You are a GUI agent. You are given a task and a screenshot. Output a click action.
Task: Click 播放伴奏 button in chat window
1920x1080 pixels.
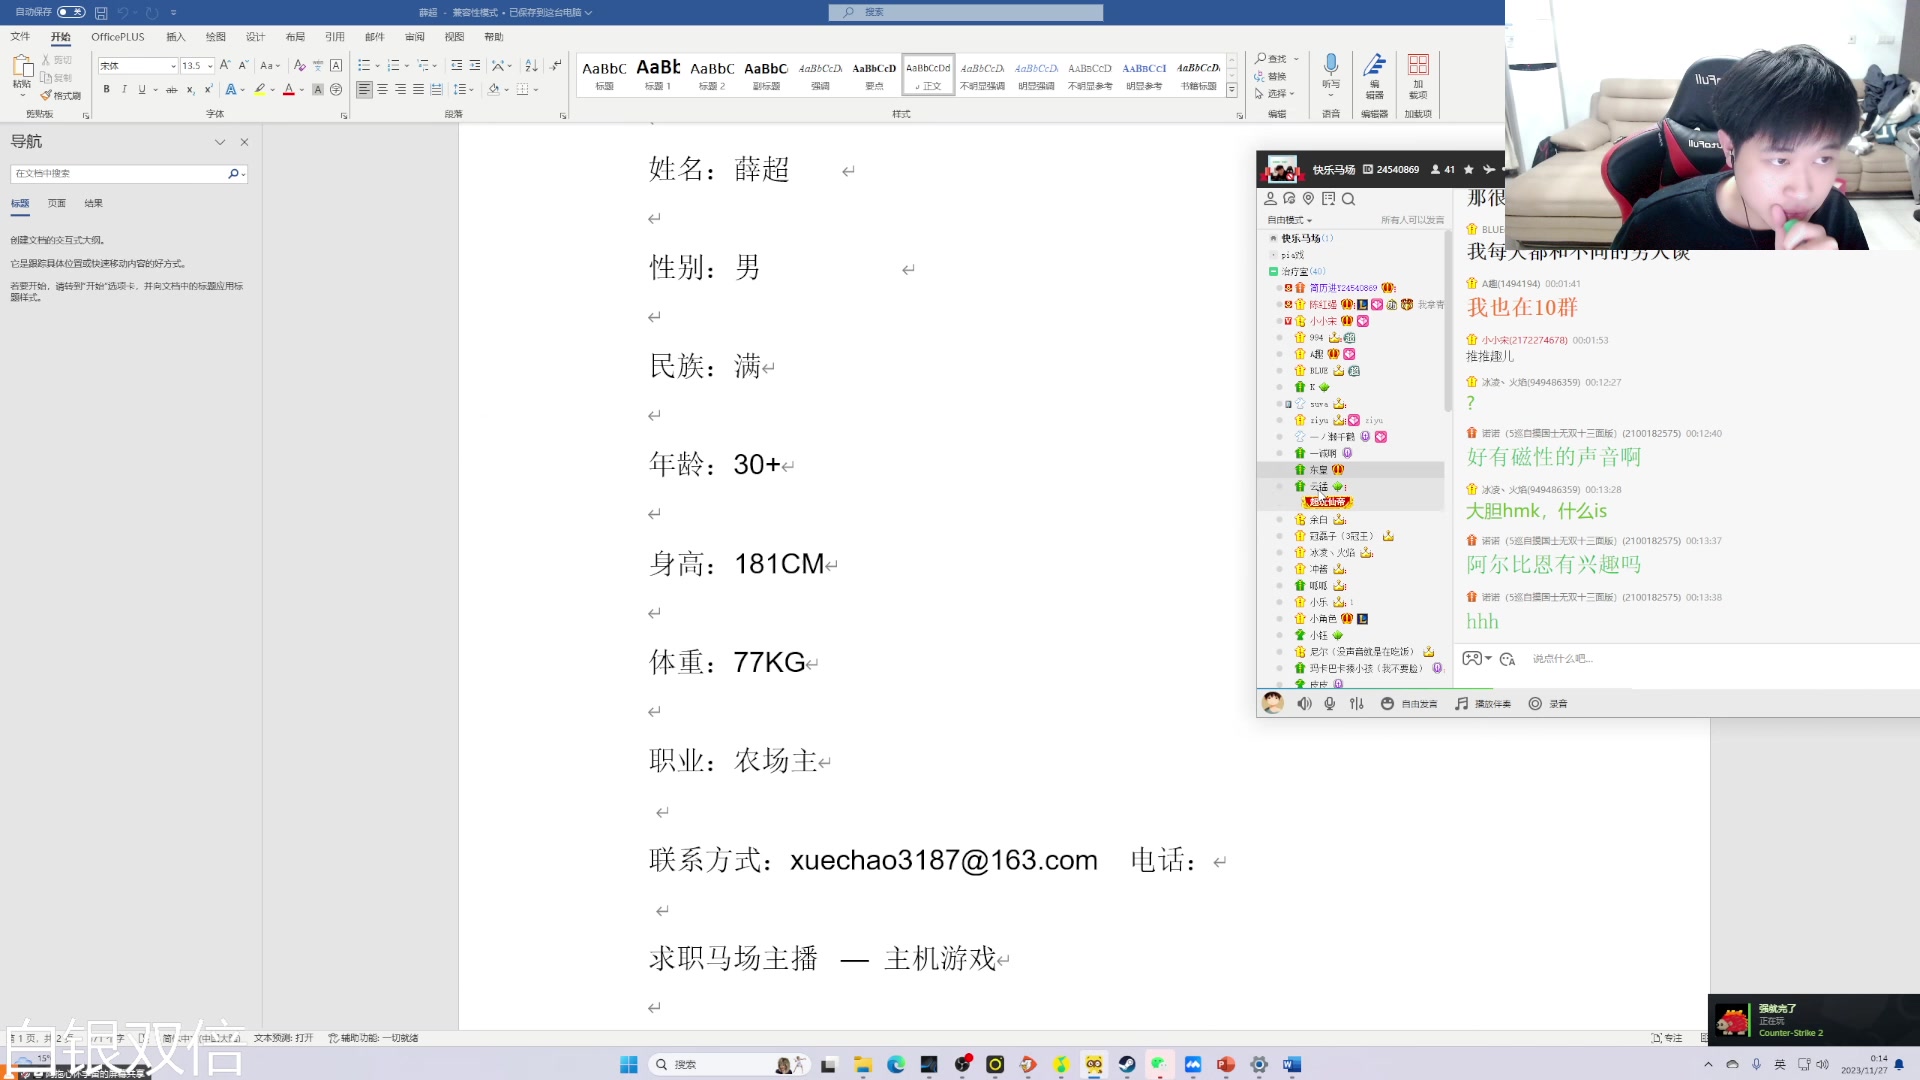tap(1483, 704)
